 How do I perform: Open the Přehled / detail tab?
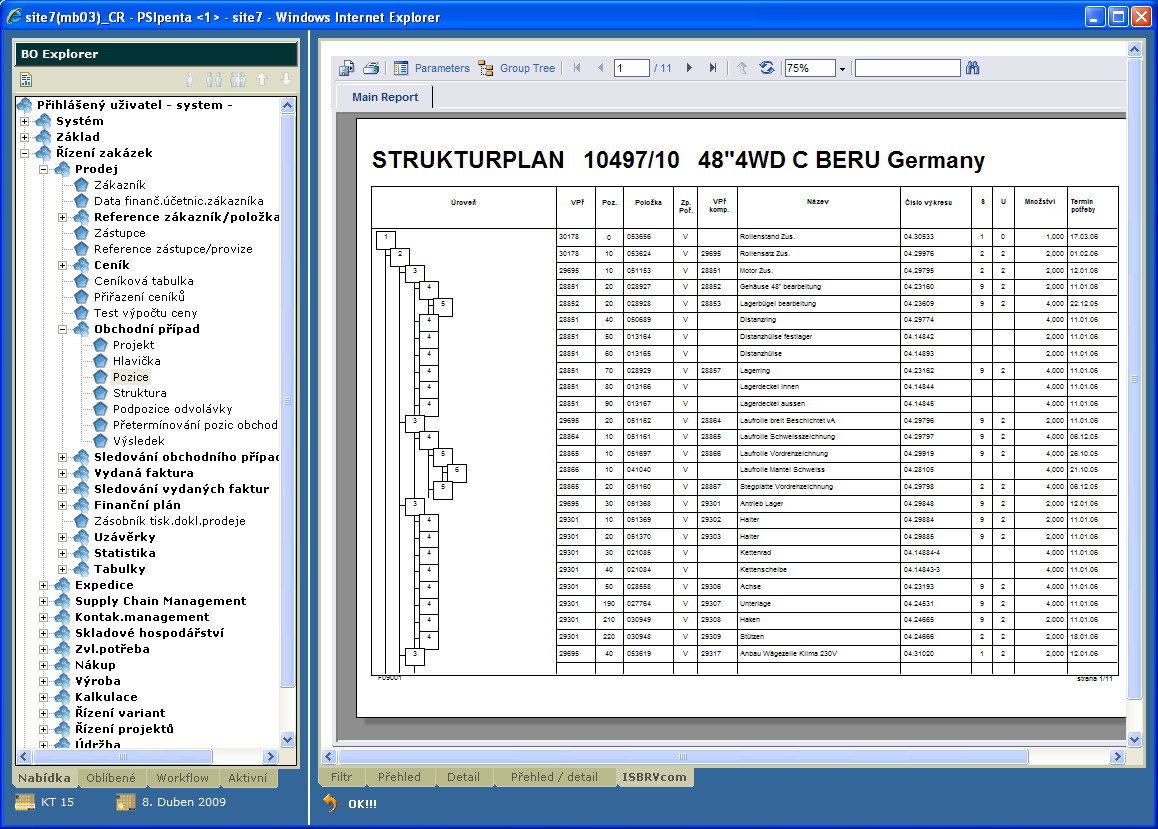point(554,777)
